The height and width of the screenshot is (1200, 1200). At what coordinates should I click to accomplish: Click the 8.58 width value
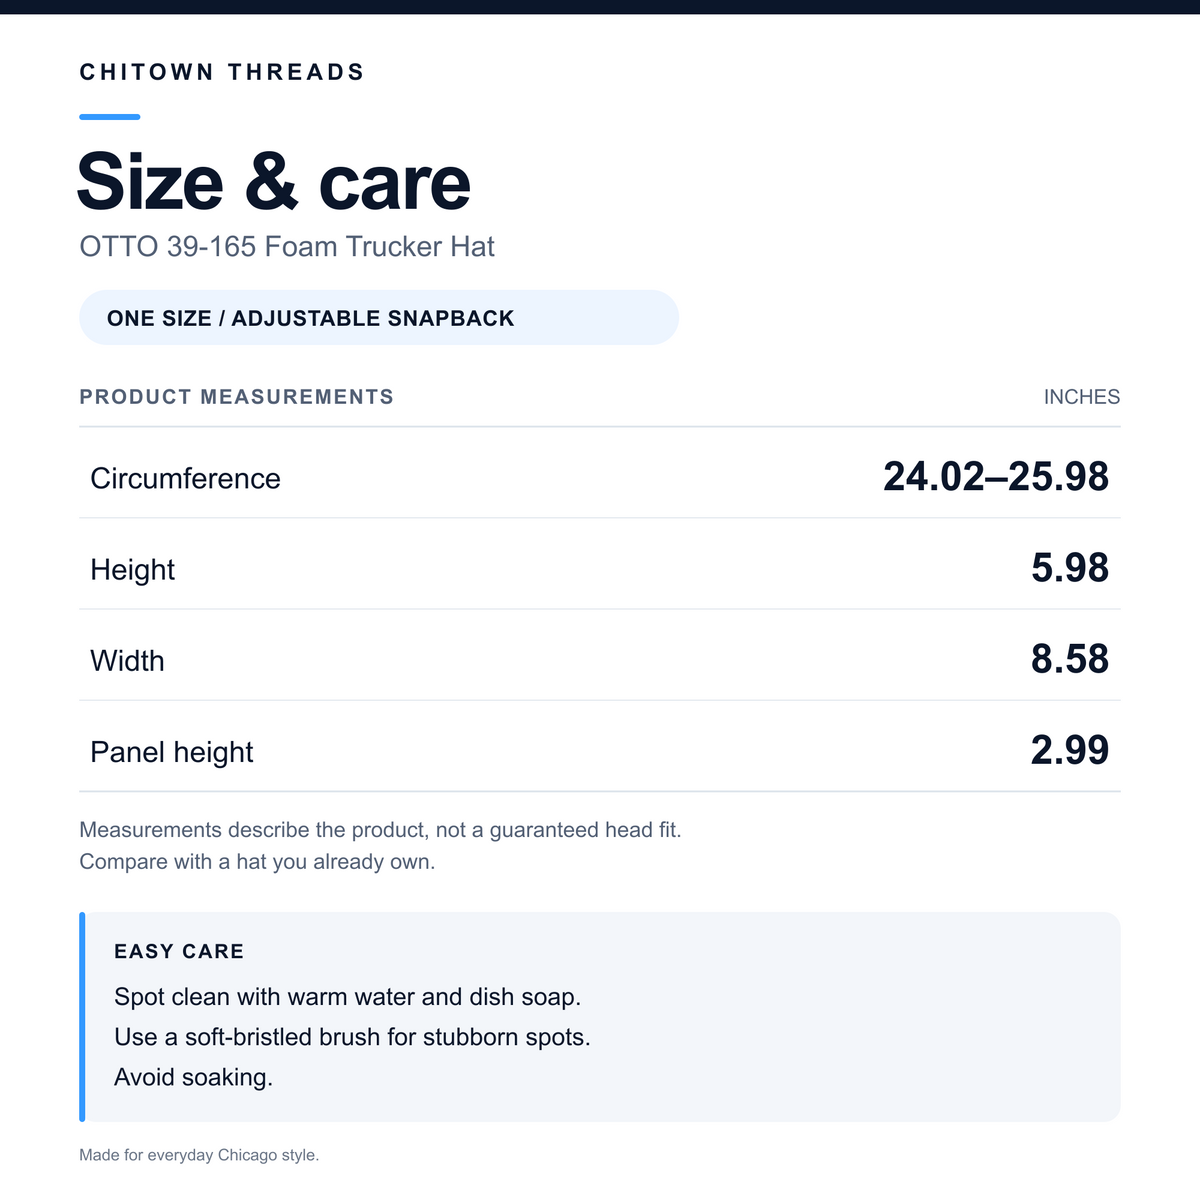[x=1070, y=658]
